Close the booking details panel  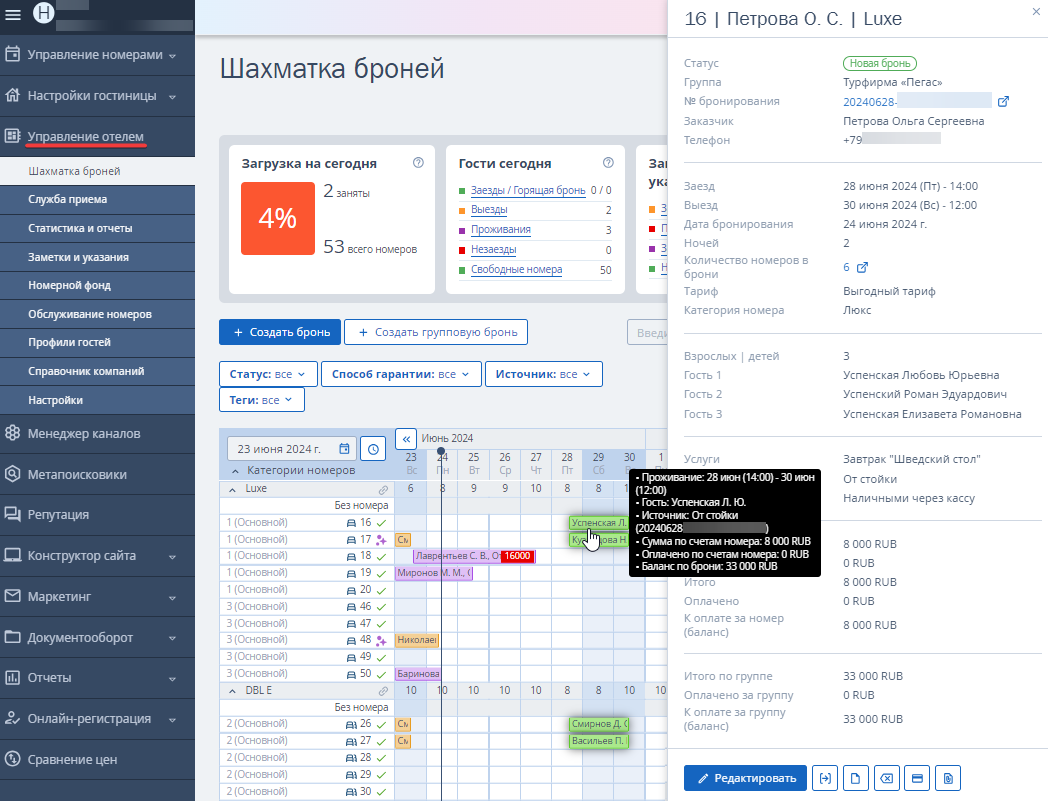1036,11
